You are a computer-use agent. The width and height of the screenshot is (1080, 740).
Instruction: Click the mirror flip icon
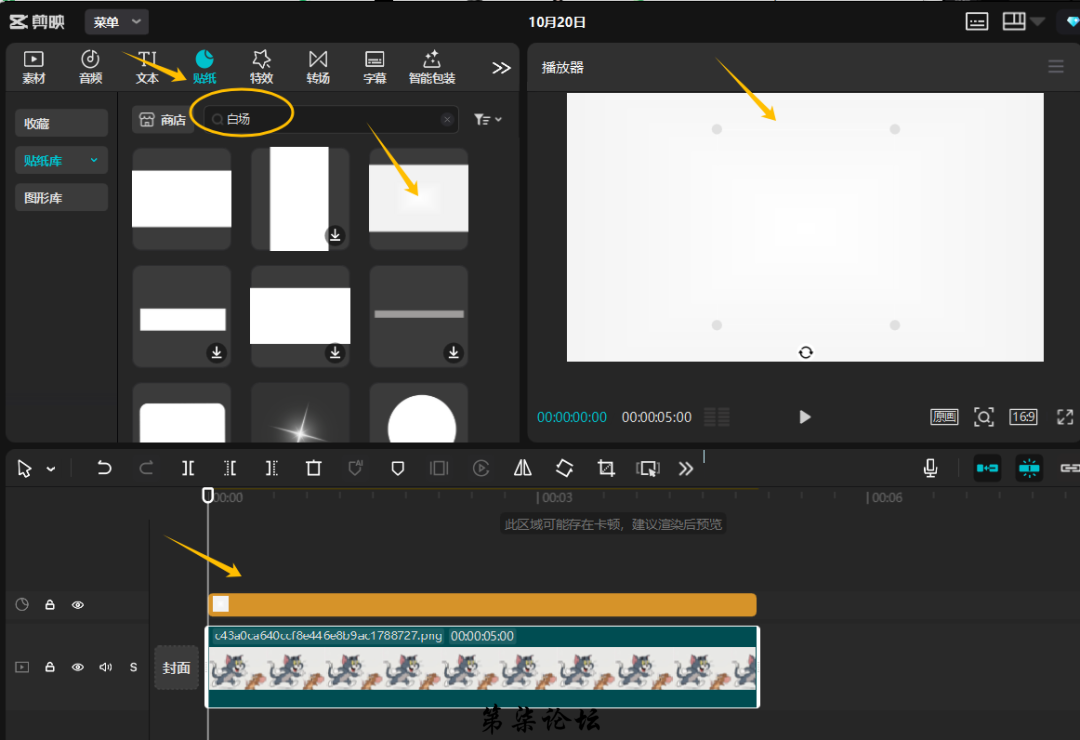point(522,468)
